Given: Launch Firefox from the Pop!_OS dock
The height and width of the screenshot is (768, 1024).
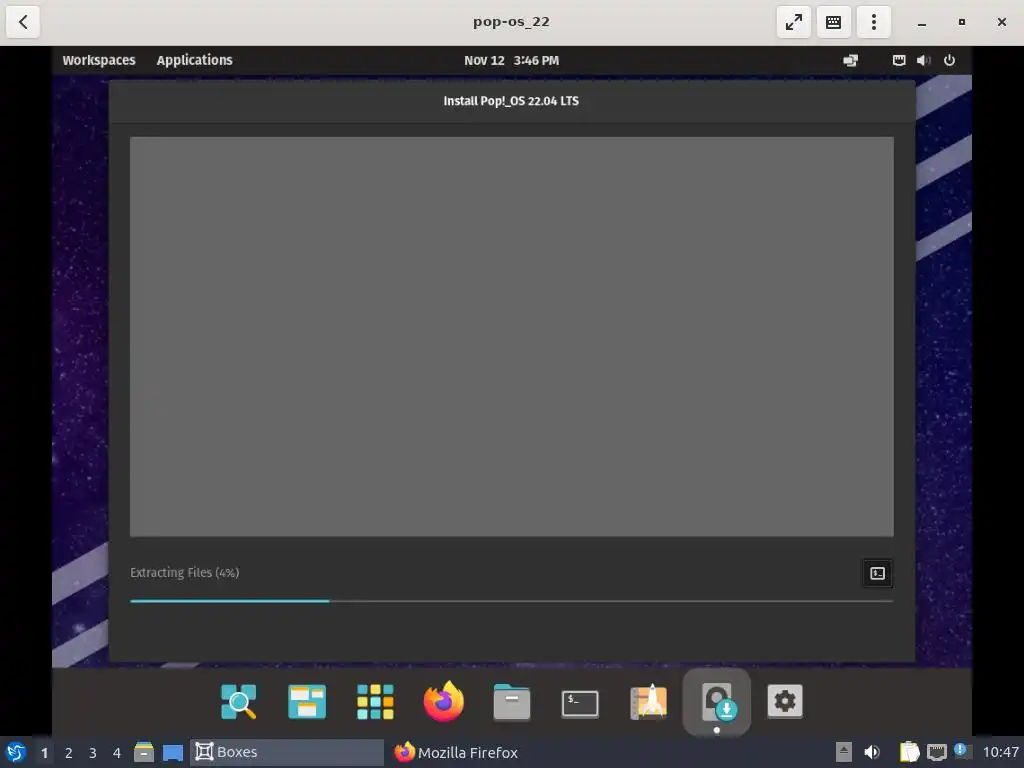Looking at the screenshot, I should 443,701.
